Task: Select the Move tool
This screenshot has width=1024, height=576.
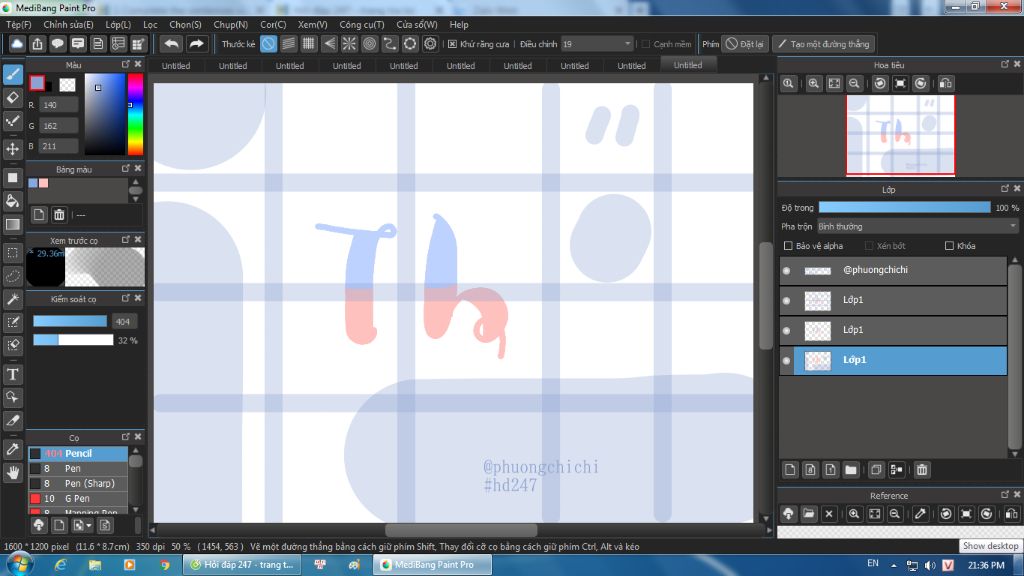Action: tap(12, 149)
